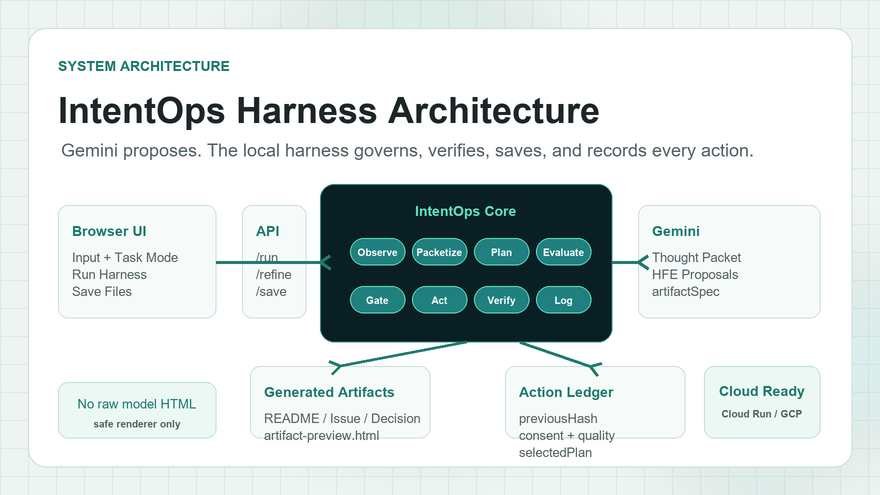Select the Packetize pill
Viewport: 880px width, 495px height.
[x=439, y=252]
